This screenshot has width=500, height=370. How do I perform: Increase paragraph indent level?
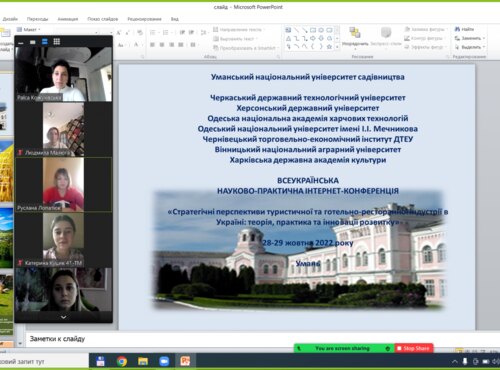click(191, 33)
